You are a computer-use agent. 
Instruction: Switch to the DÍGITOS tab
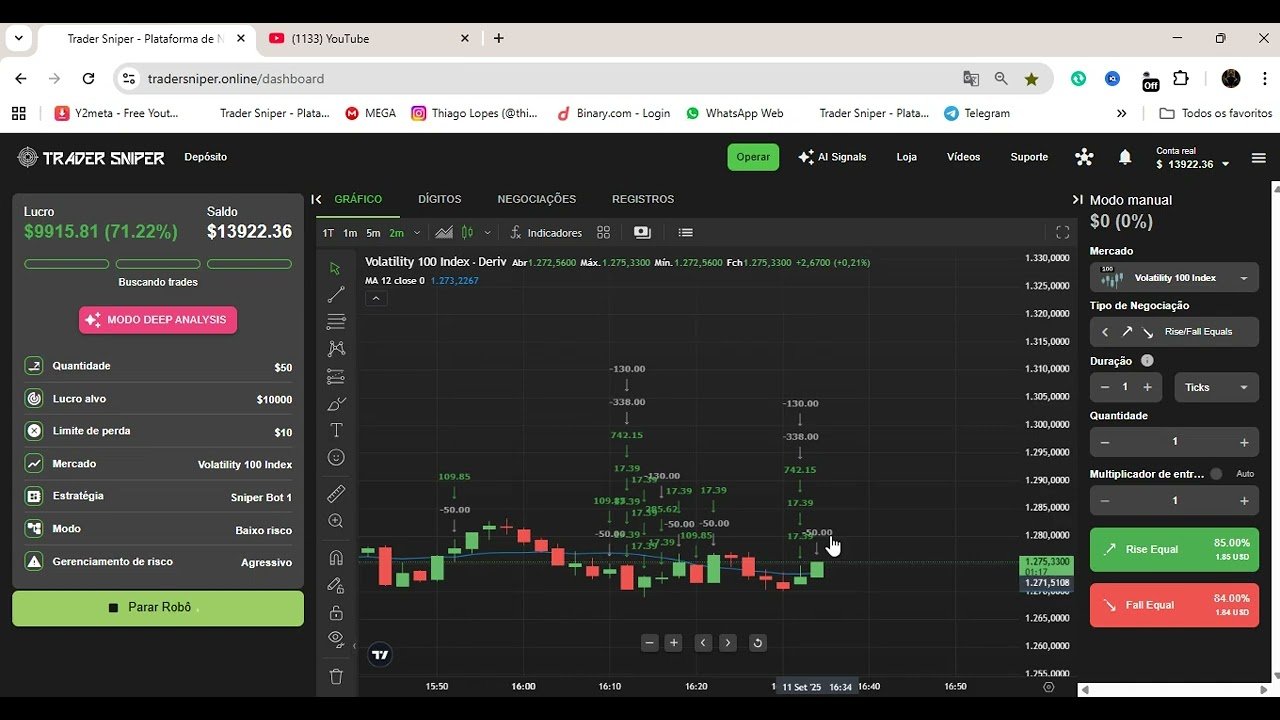tap(439, 199)
